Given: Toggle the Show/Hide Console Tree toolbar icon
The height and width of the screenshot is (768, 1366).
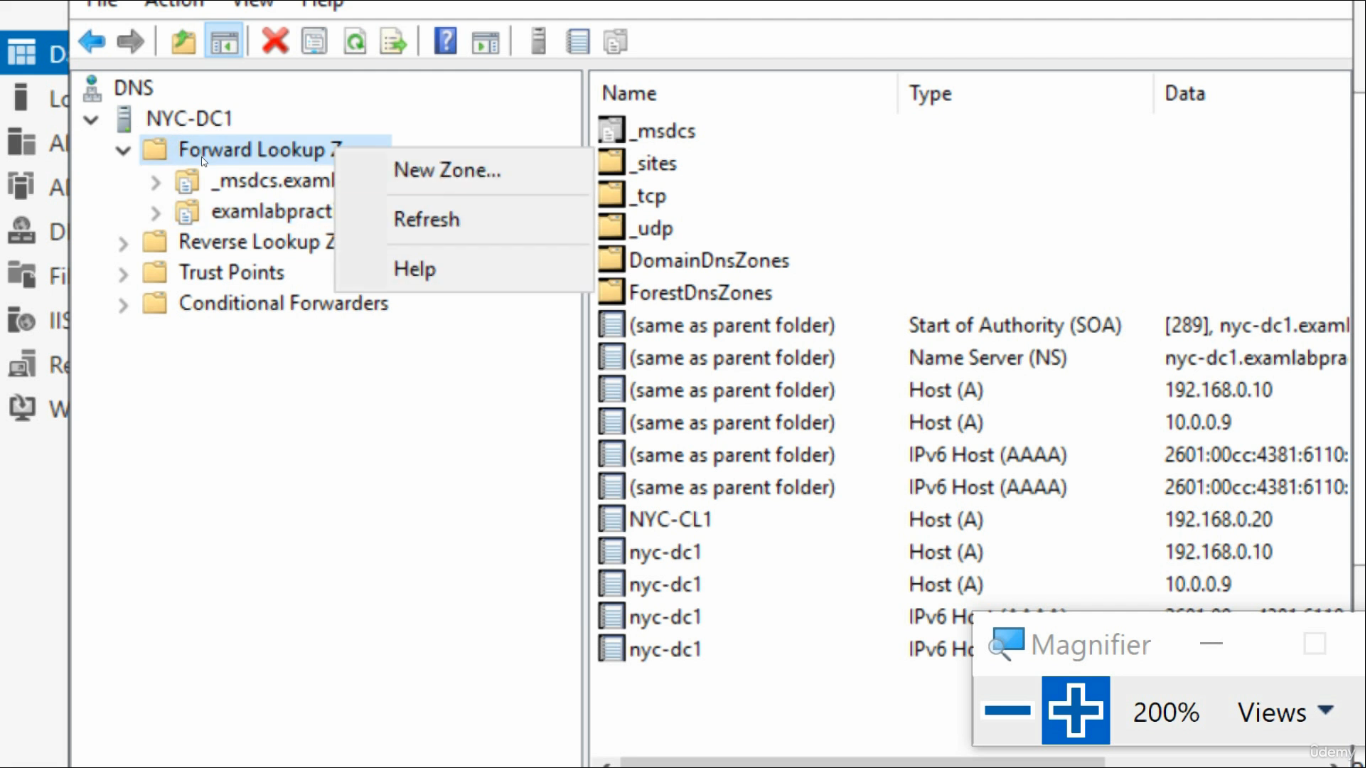Looking at the screenshot, I should pos(224,42).
